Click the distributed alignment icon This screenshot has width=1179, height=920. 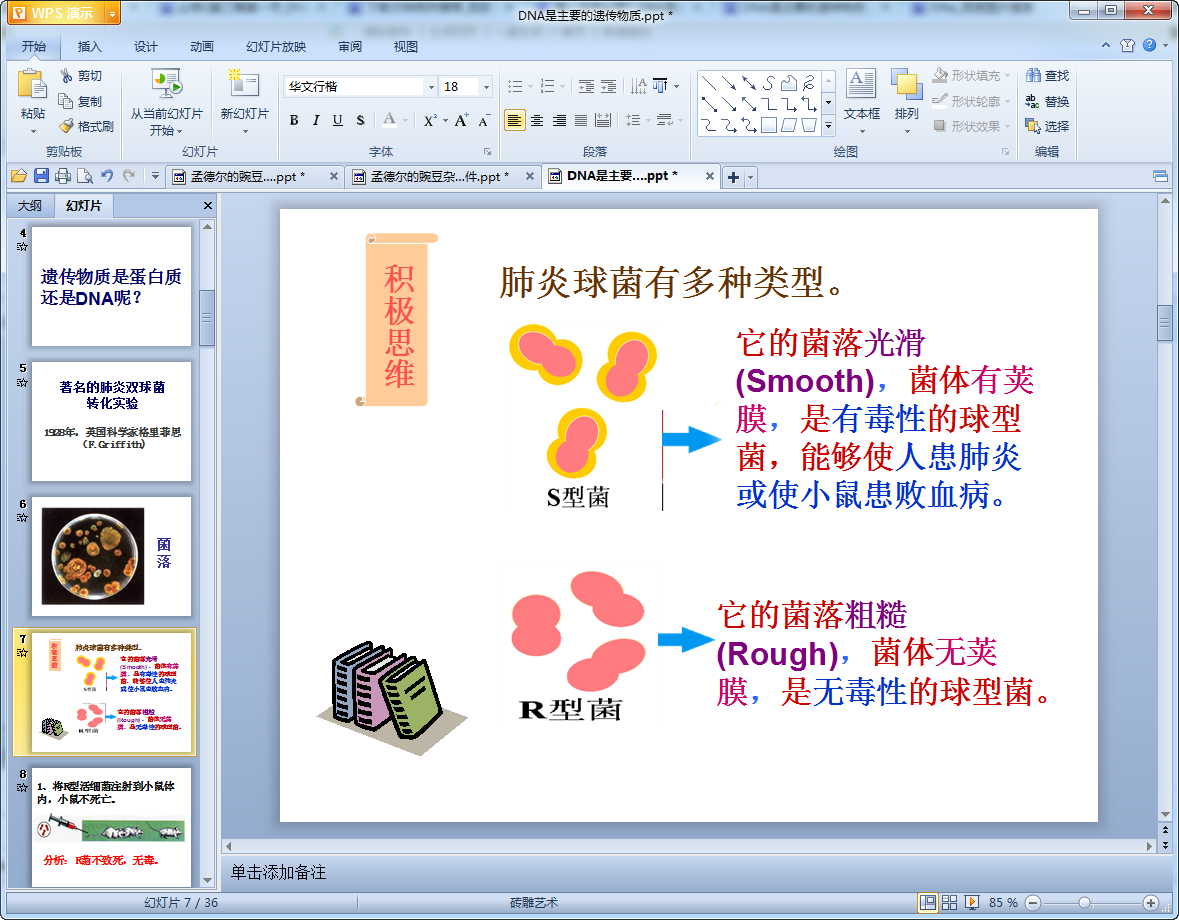603,120
